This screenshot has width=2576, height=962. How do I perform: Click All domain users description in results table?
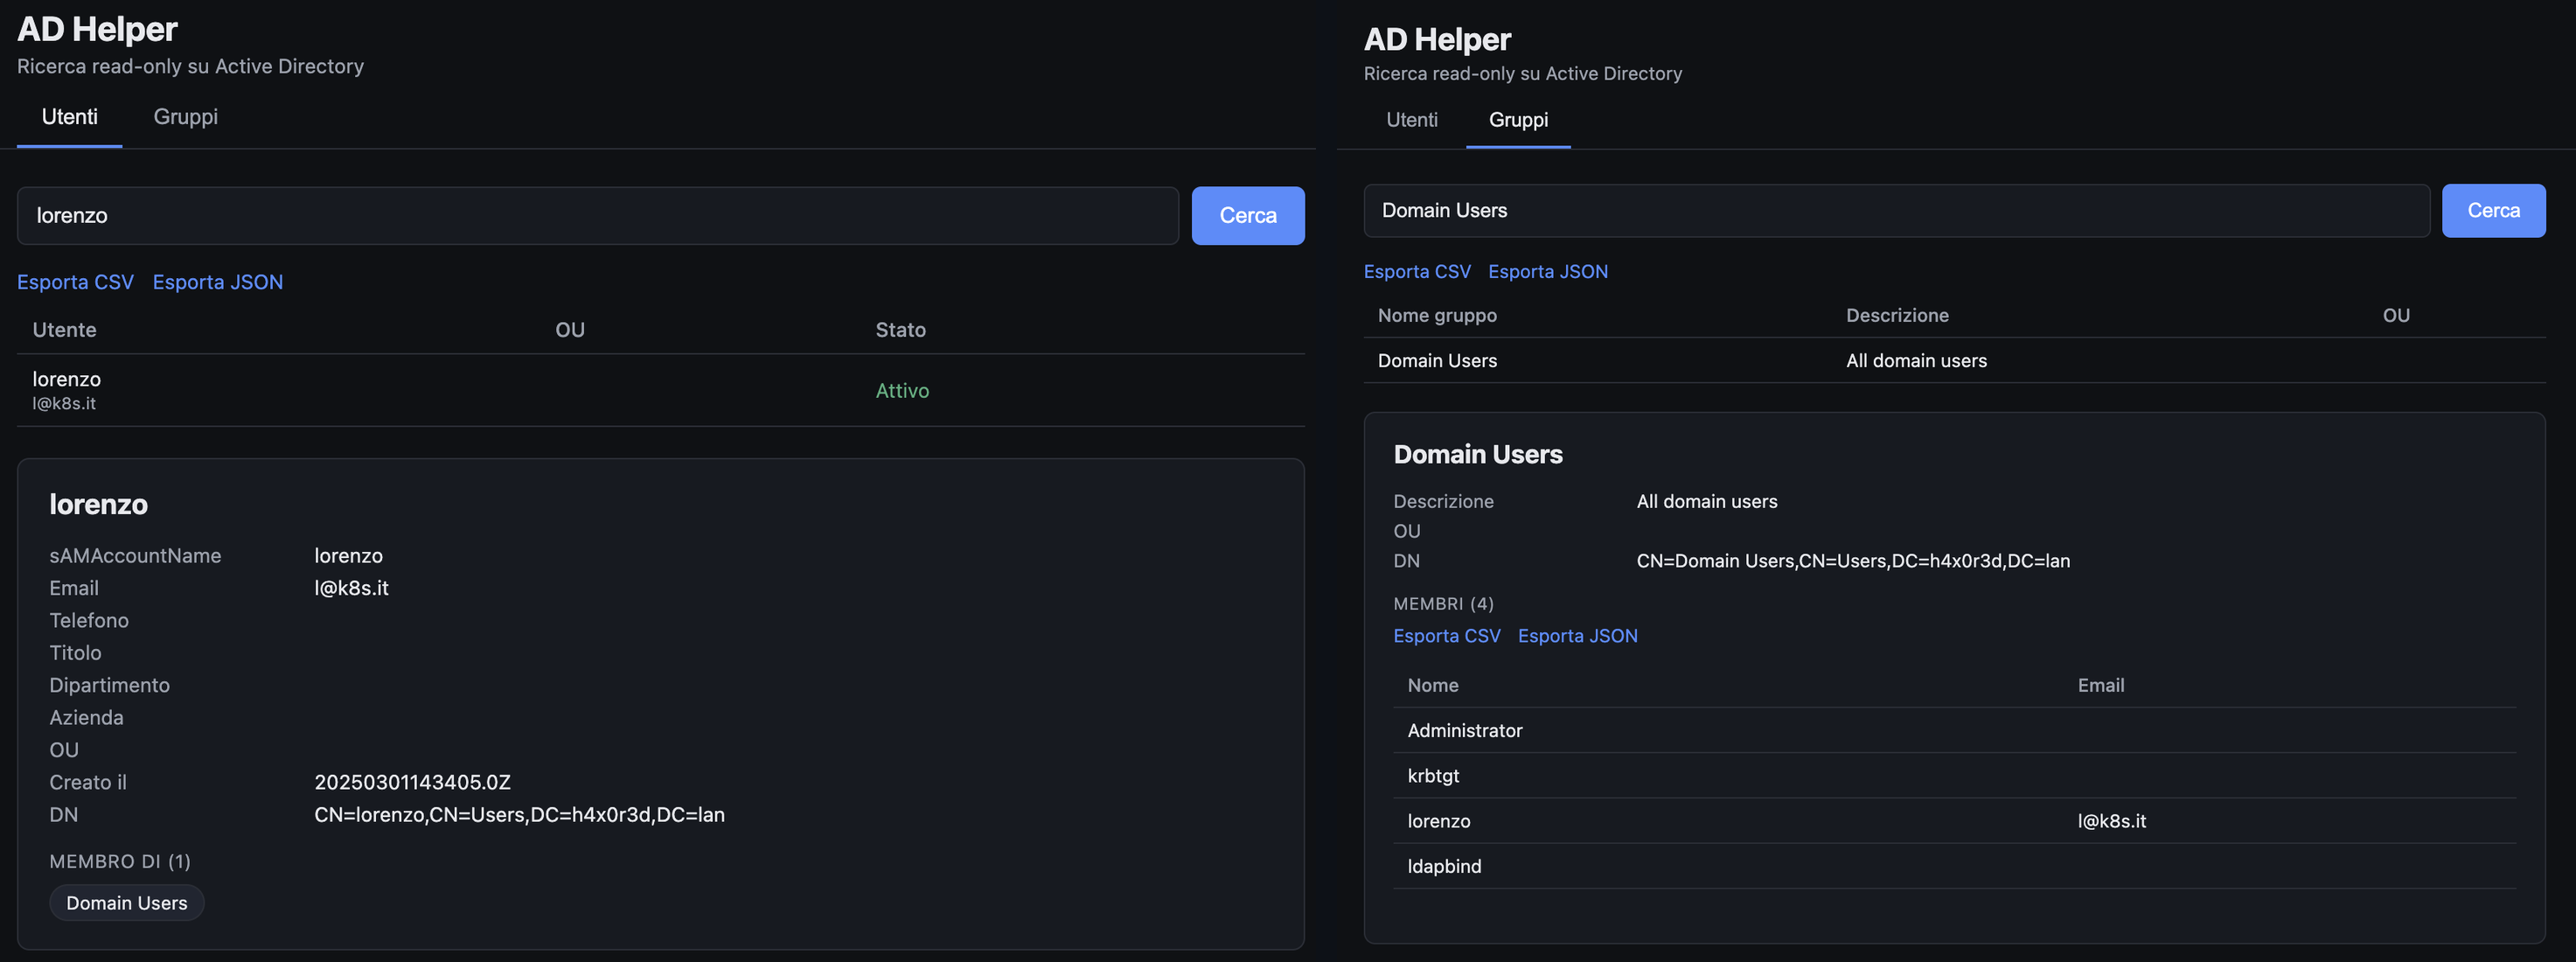[x=1916, y=361]
